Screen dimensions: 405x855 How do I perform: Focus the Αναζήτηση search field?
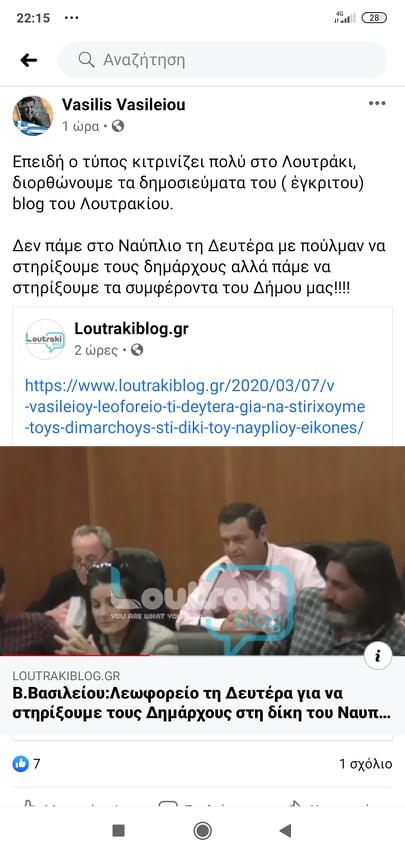coord(223,60)
